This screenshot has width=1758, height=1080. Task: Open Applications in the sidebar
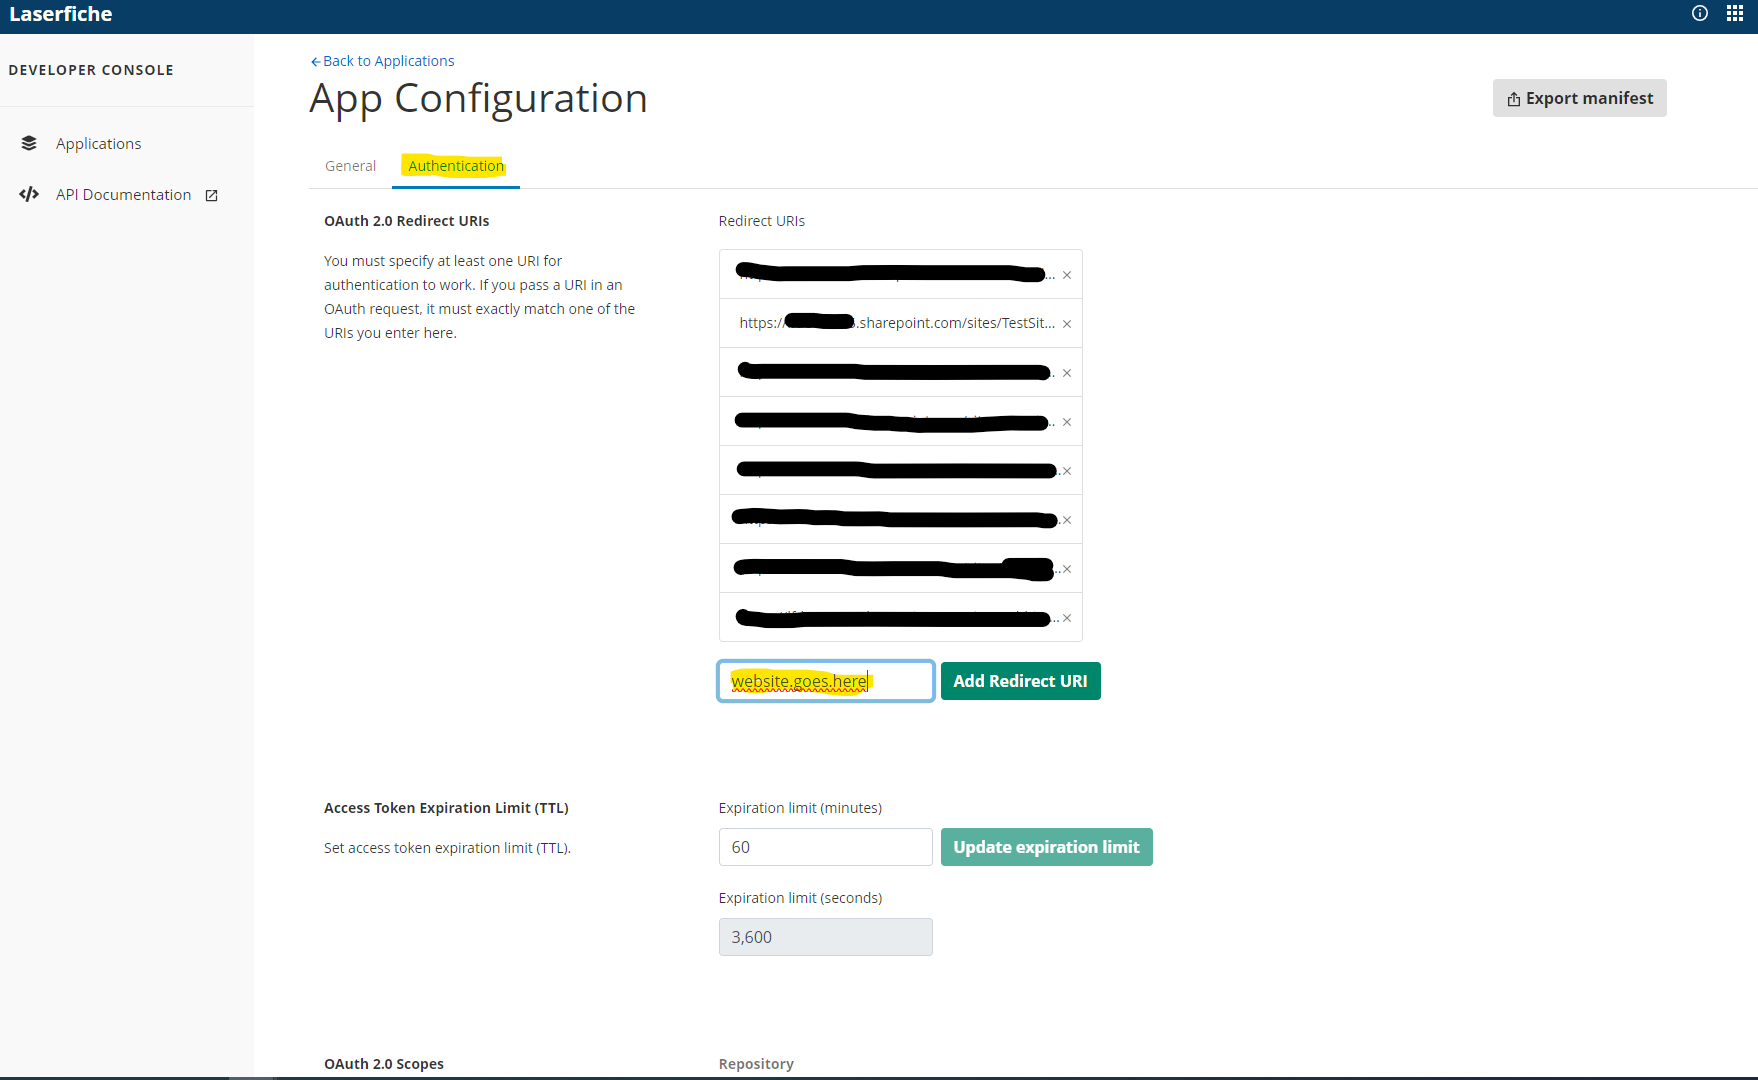click(x=98, y=143)
